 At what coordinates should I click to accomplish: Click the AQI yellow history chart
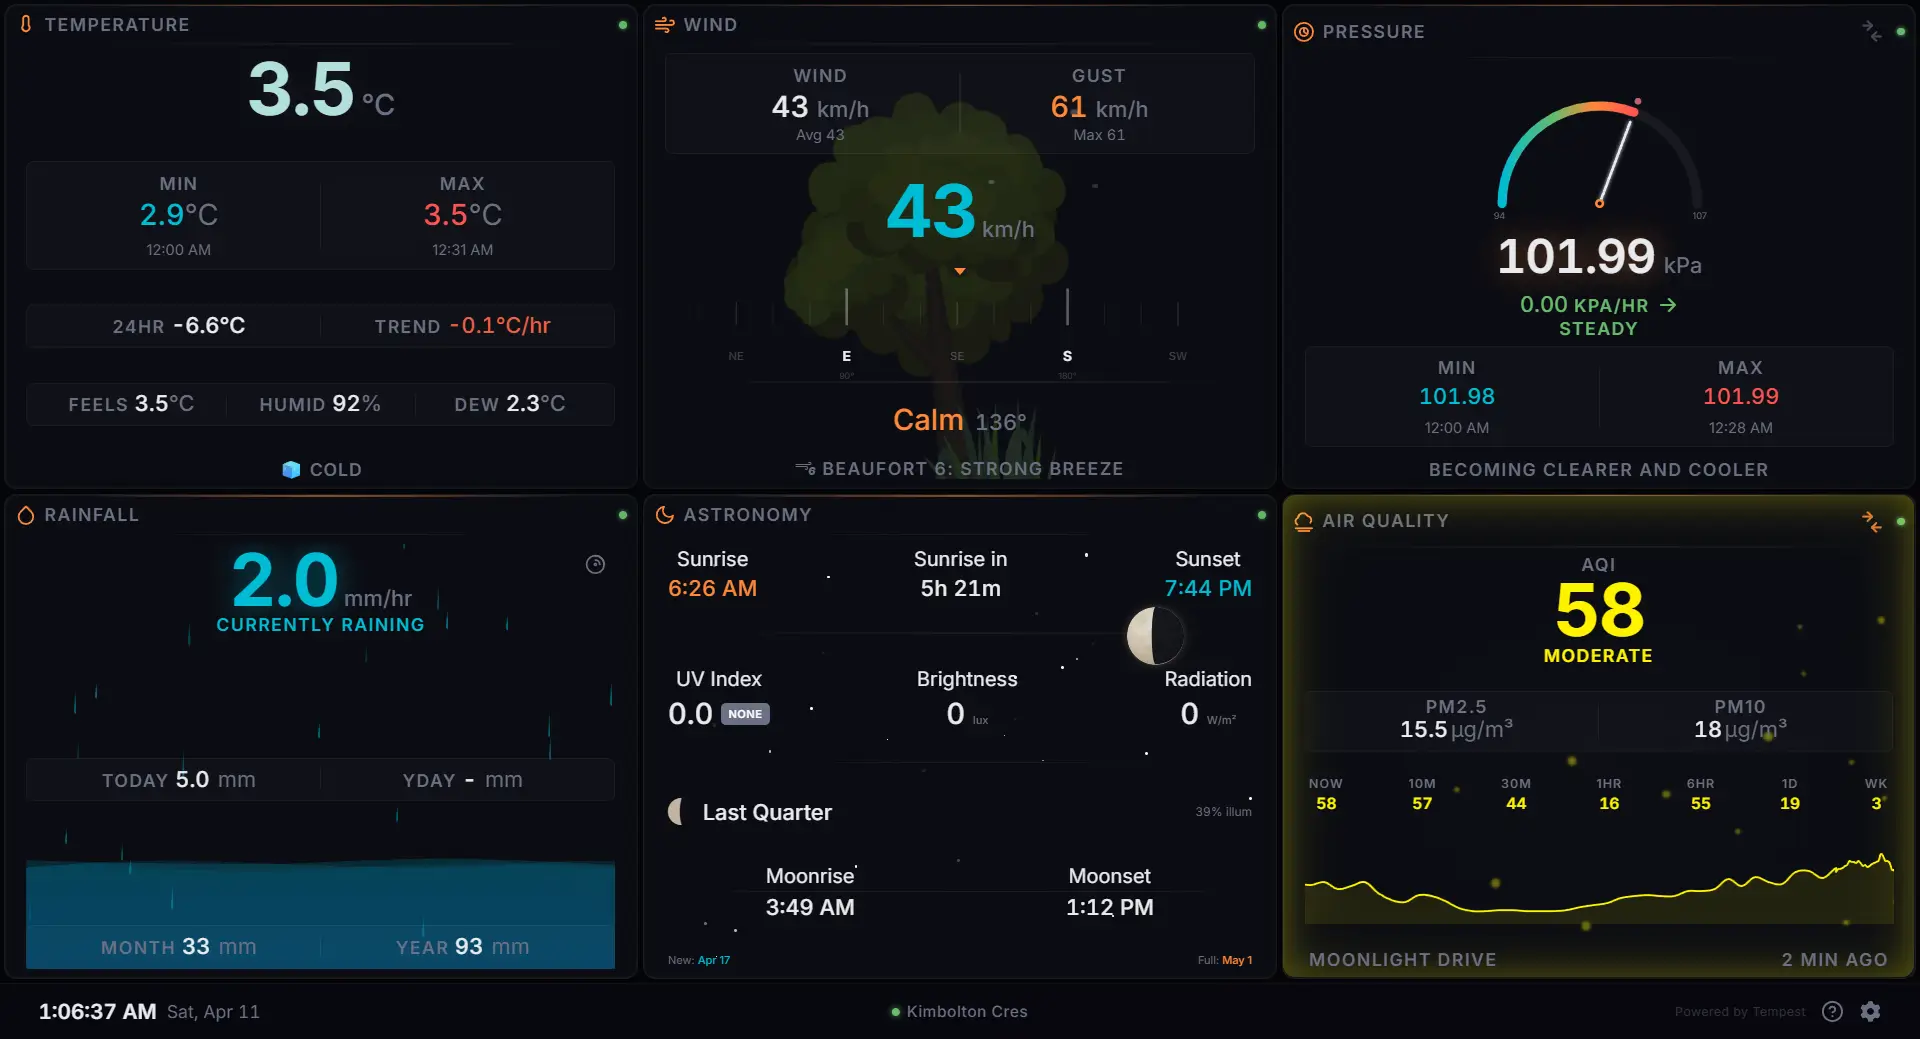point(1599,888)
